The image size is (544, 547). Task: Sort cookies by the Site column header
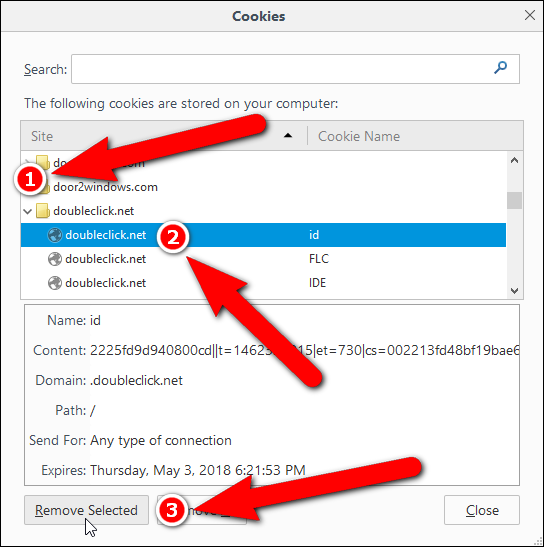164,136
